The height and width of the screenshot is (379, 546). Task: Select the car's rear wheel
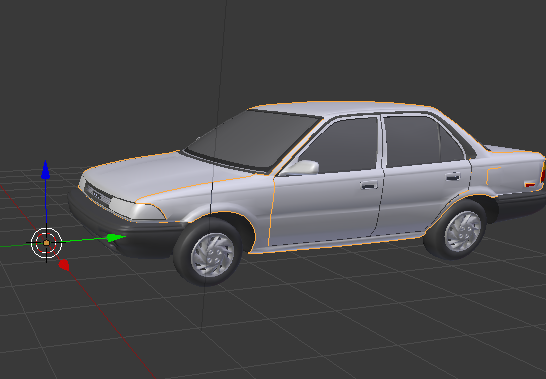[x=455, y=229]
